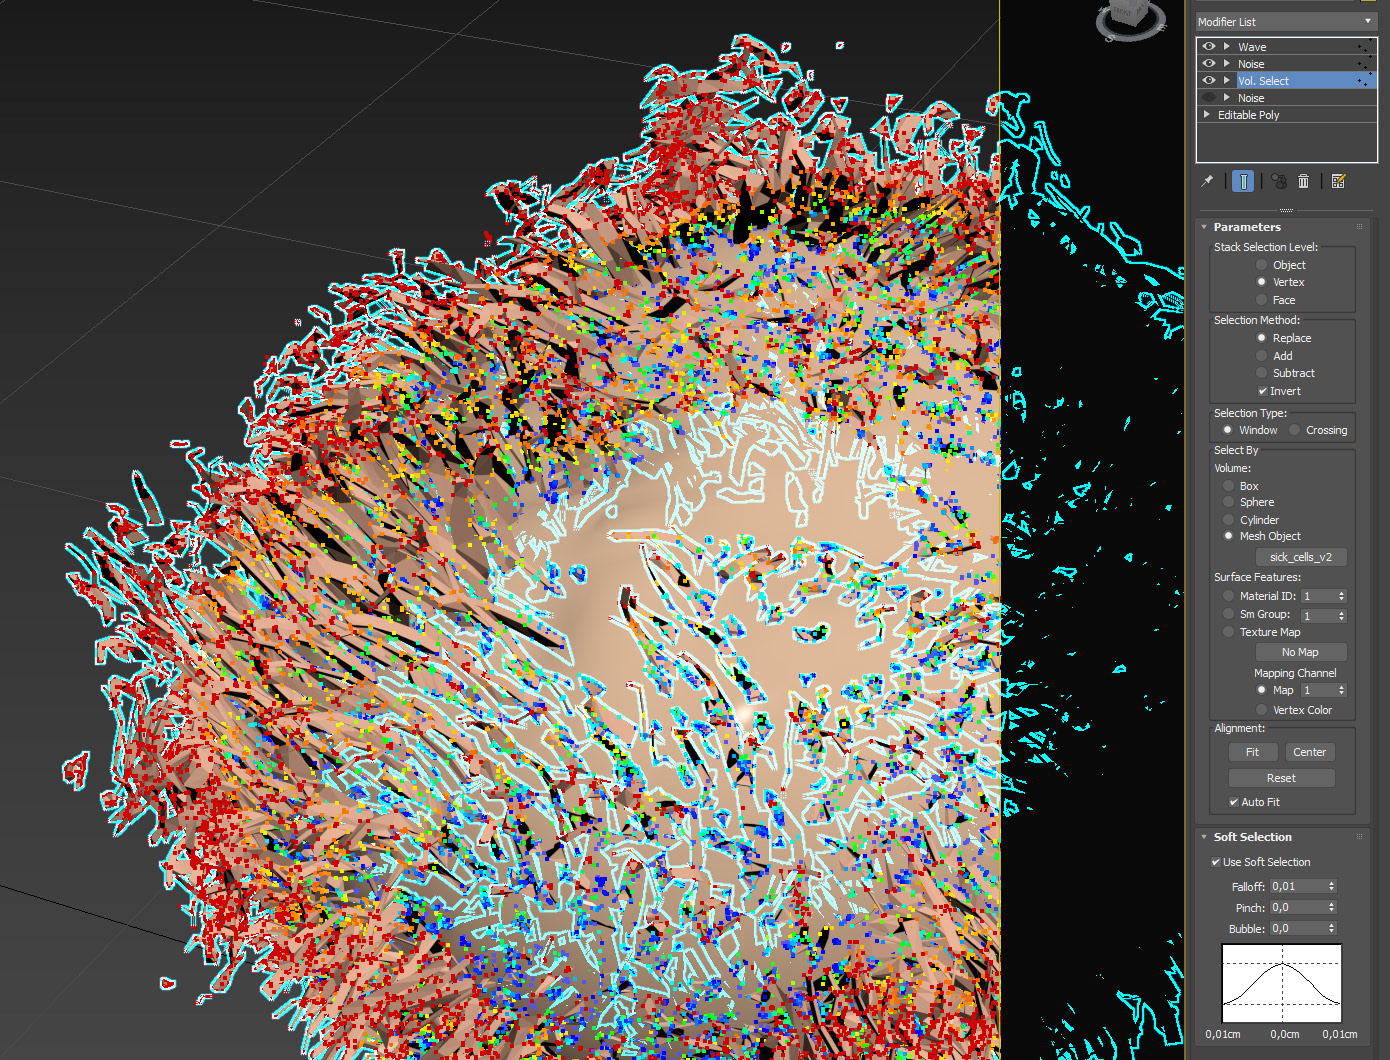
Task: Choose Face stack selection level
Action: 1262,300
